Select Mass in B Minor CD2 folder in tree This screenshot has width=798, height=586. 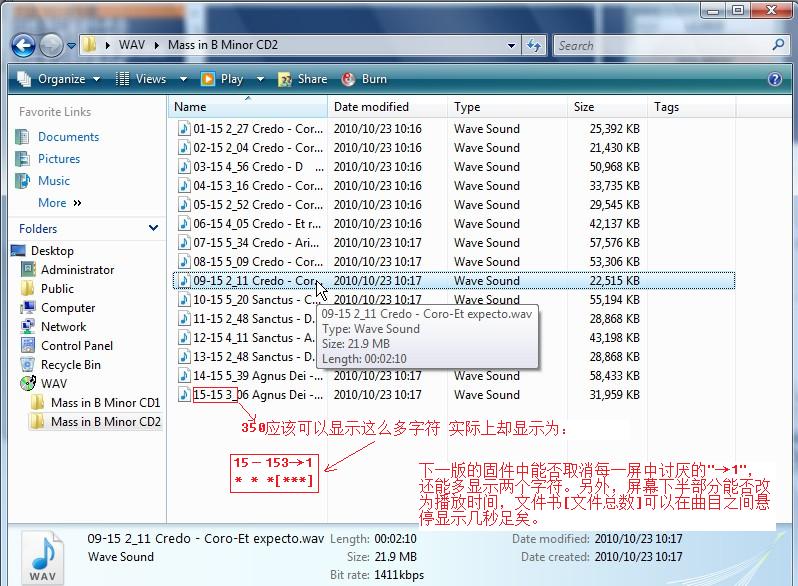tap(105, 422)
